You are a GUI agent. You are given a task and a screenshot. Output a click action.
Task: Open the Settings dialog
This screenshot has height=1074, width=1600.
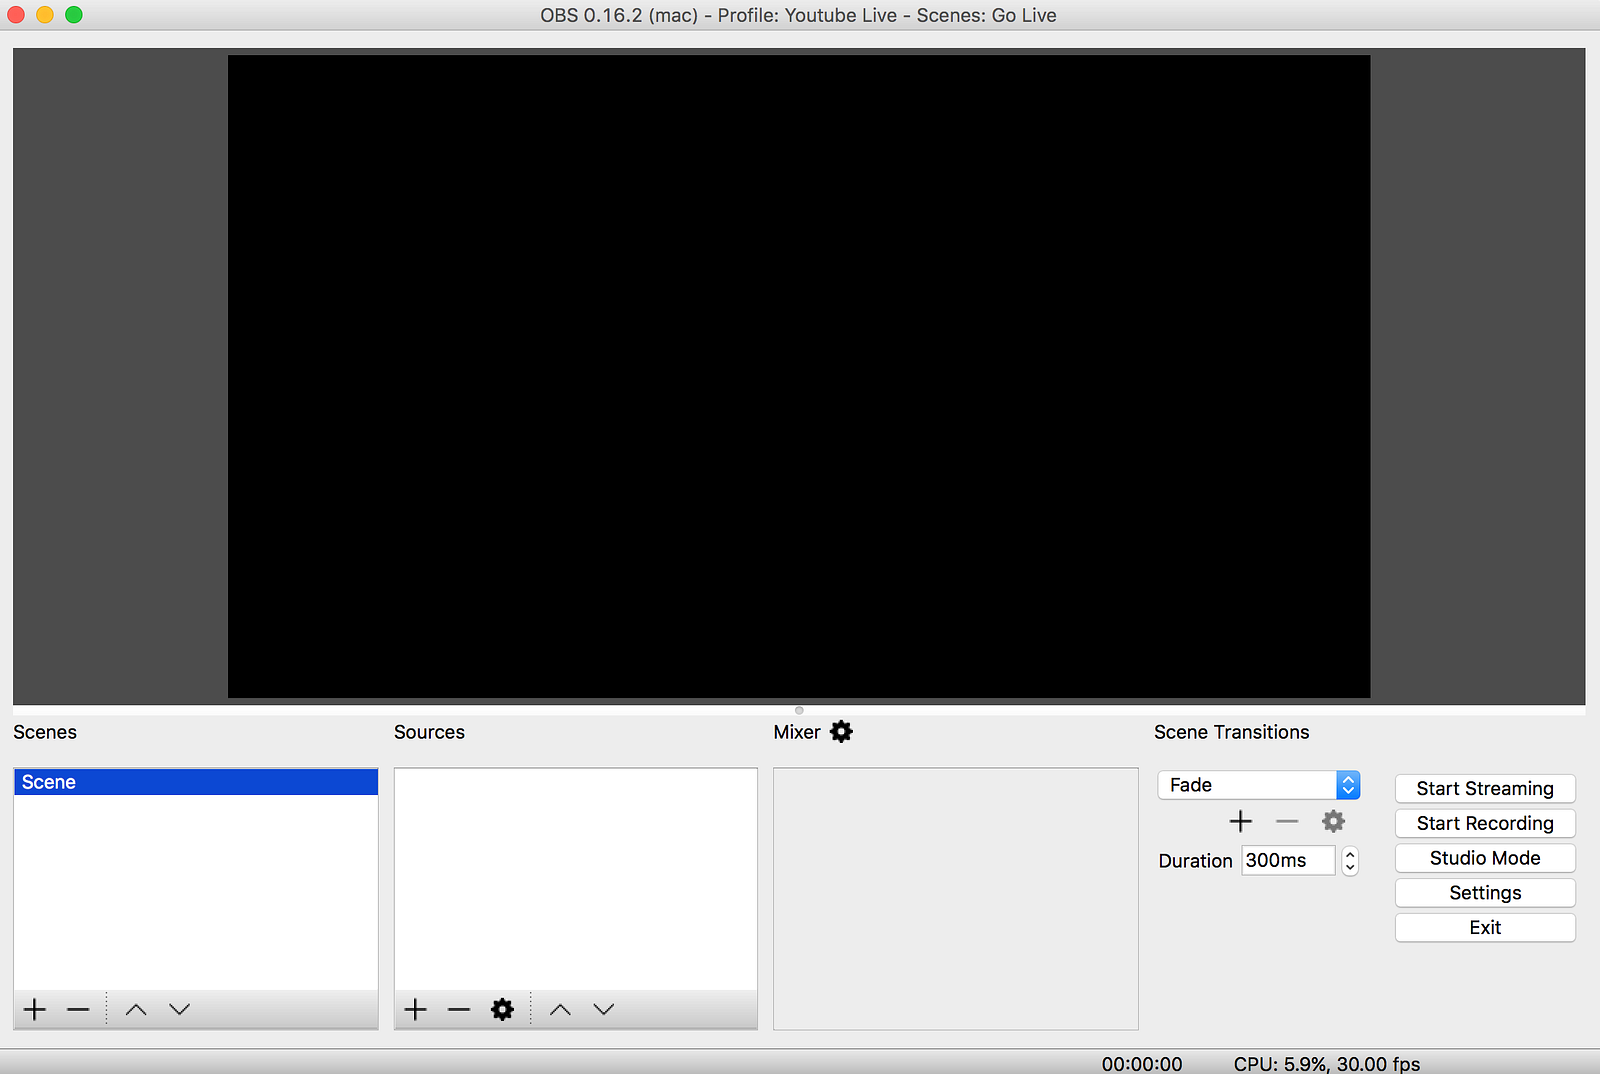1485,893
